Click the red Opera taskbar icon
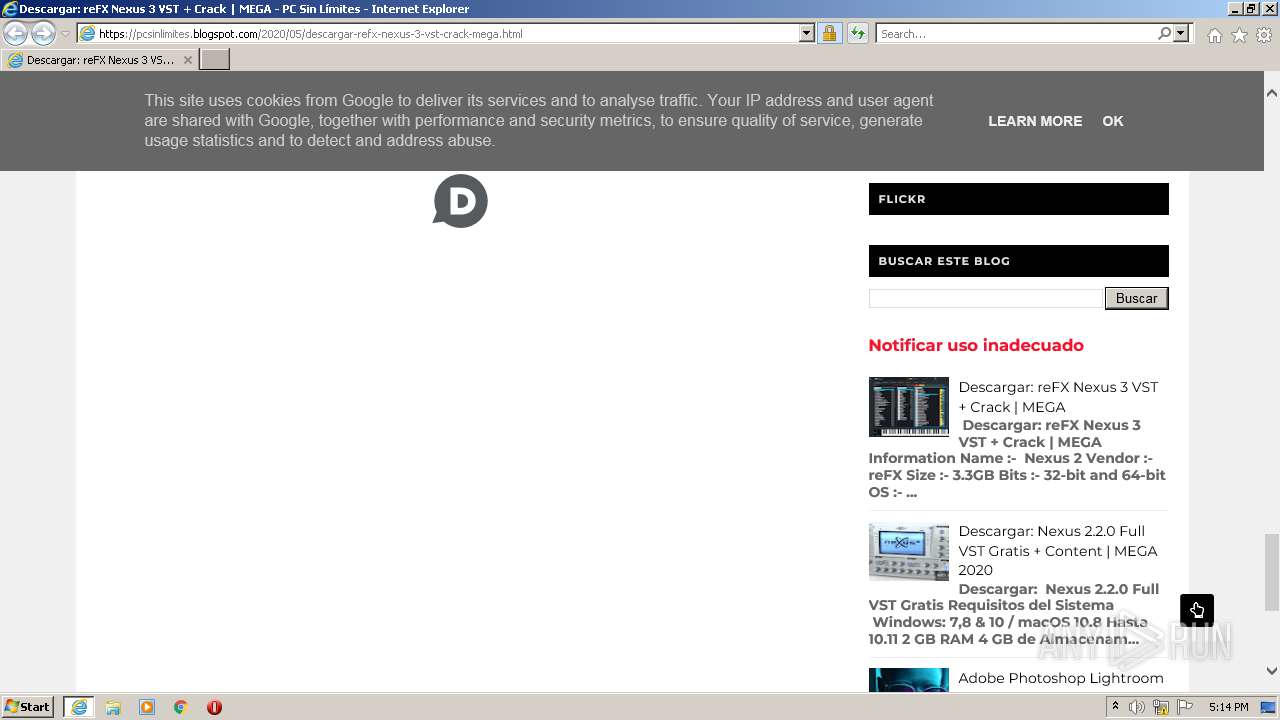 (x=214, y=707)
